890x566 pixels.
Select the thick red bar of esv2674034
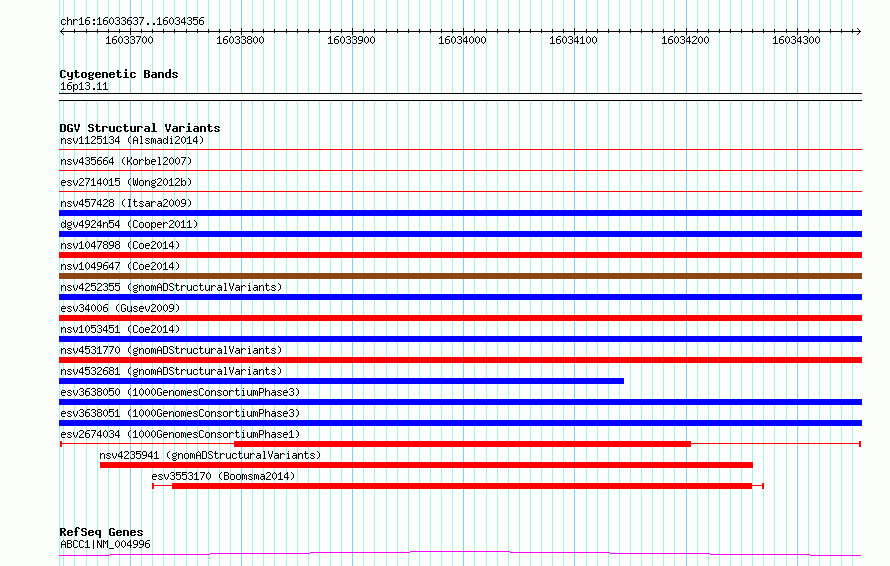pos(463,444)
